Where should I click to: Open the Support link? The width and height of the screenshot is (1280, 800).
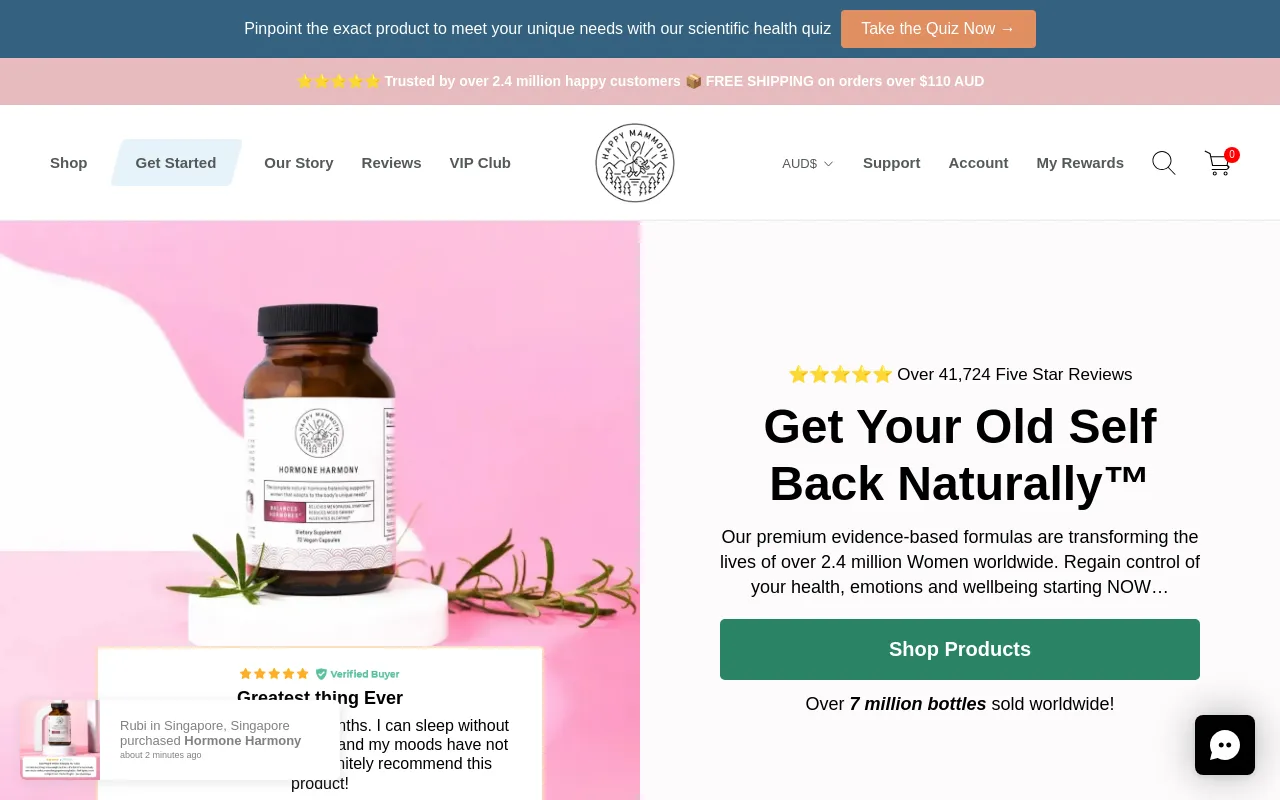tap(891, 163)
